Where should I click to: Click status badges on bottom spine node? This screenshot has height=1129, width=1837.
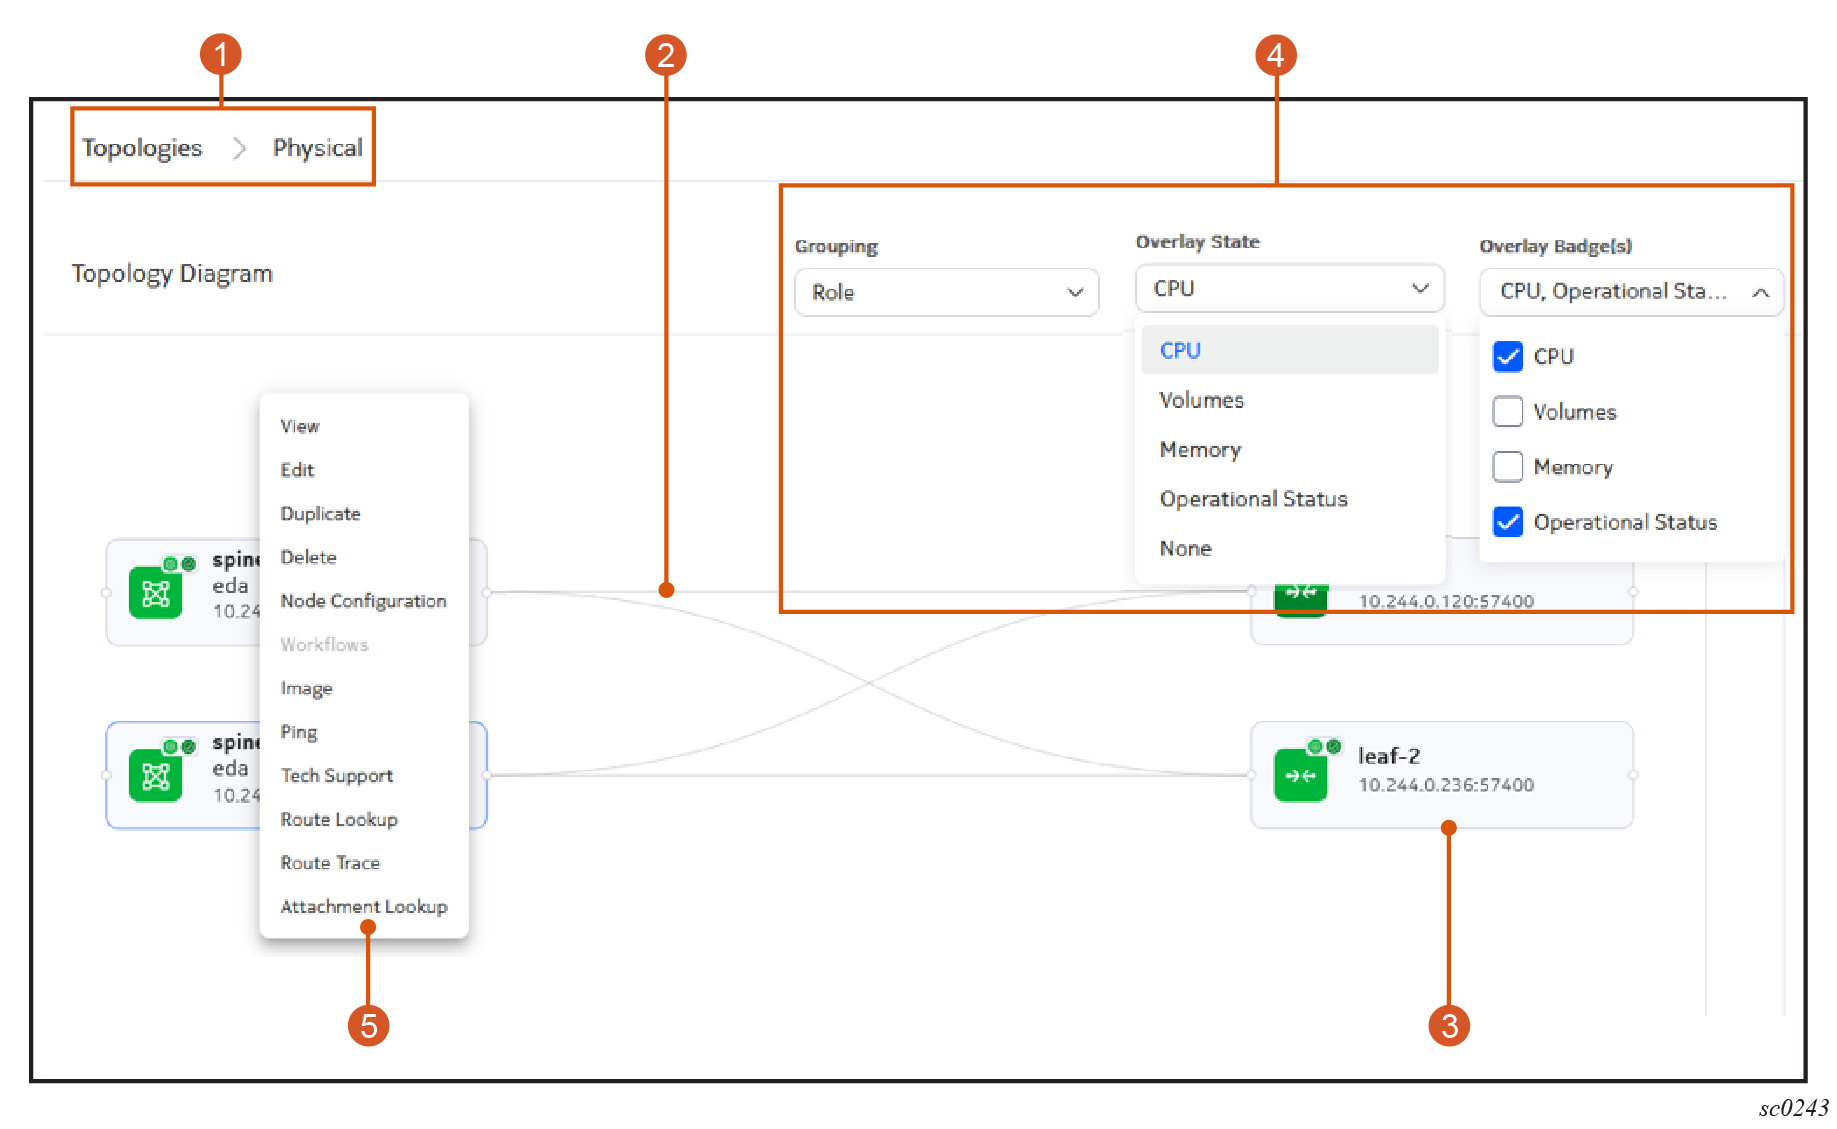click(x=179, y=747)
